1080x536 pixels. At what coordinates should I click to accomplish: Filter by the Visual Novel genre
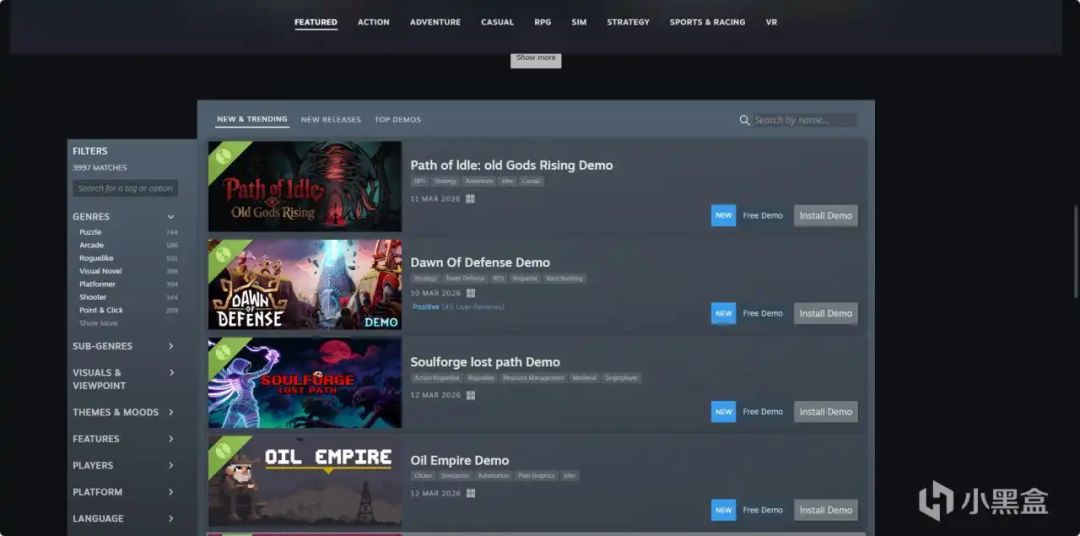[100, 271]
